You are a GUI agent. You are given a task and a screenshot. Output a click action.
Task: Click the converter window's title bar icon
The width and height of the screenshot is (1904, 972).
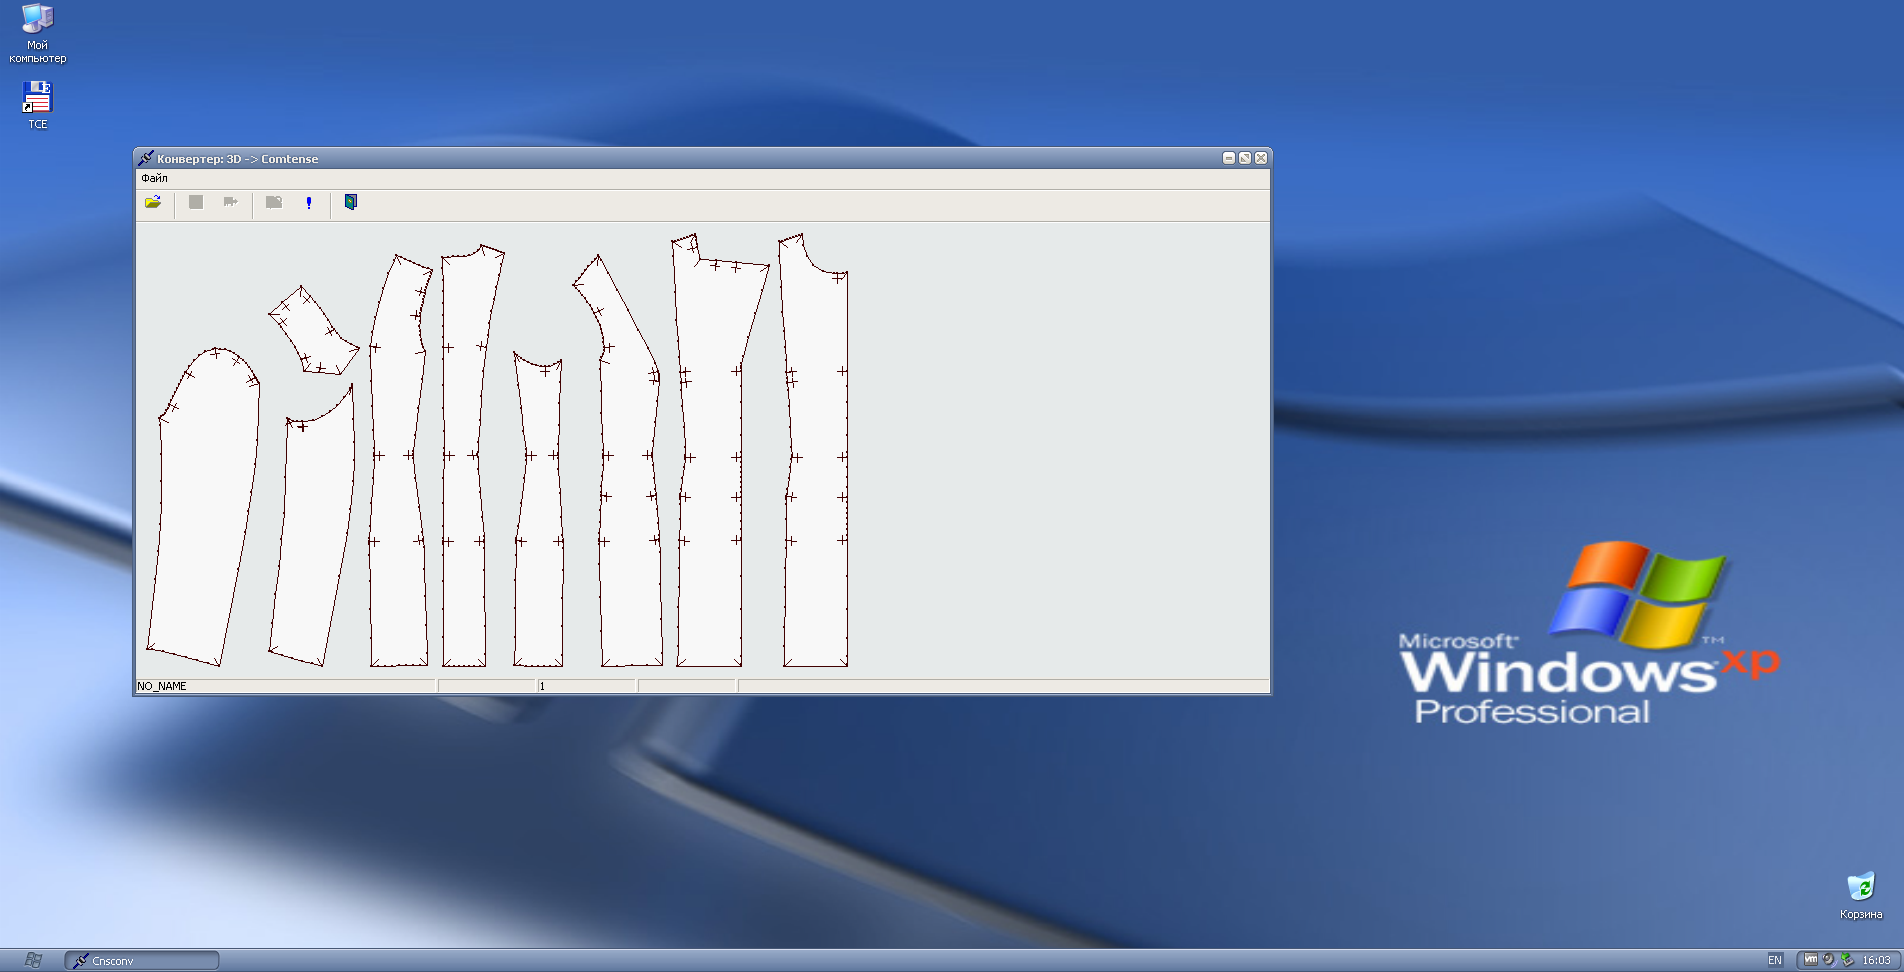pos(146,158)
